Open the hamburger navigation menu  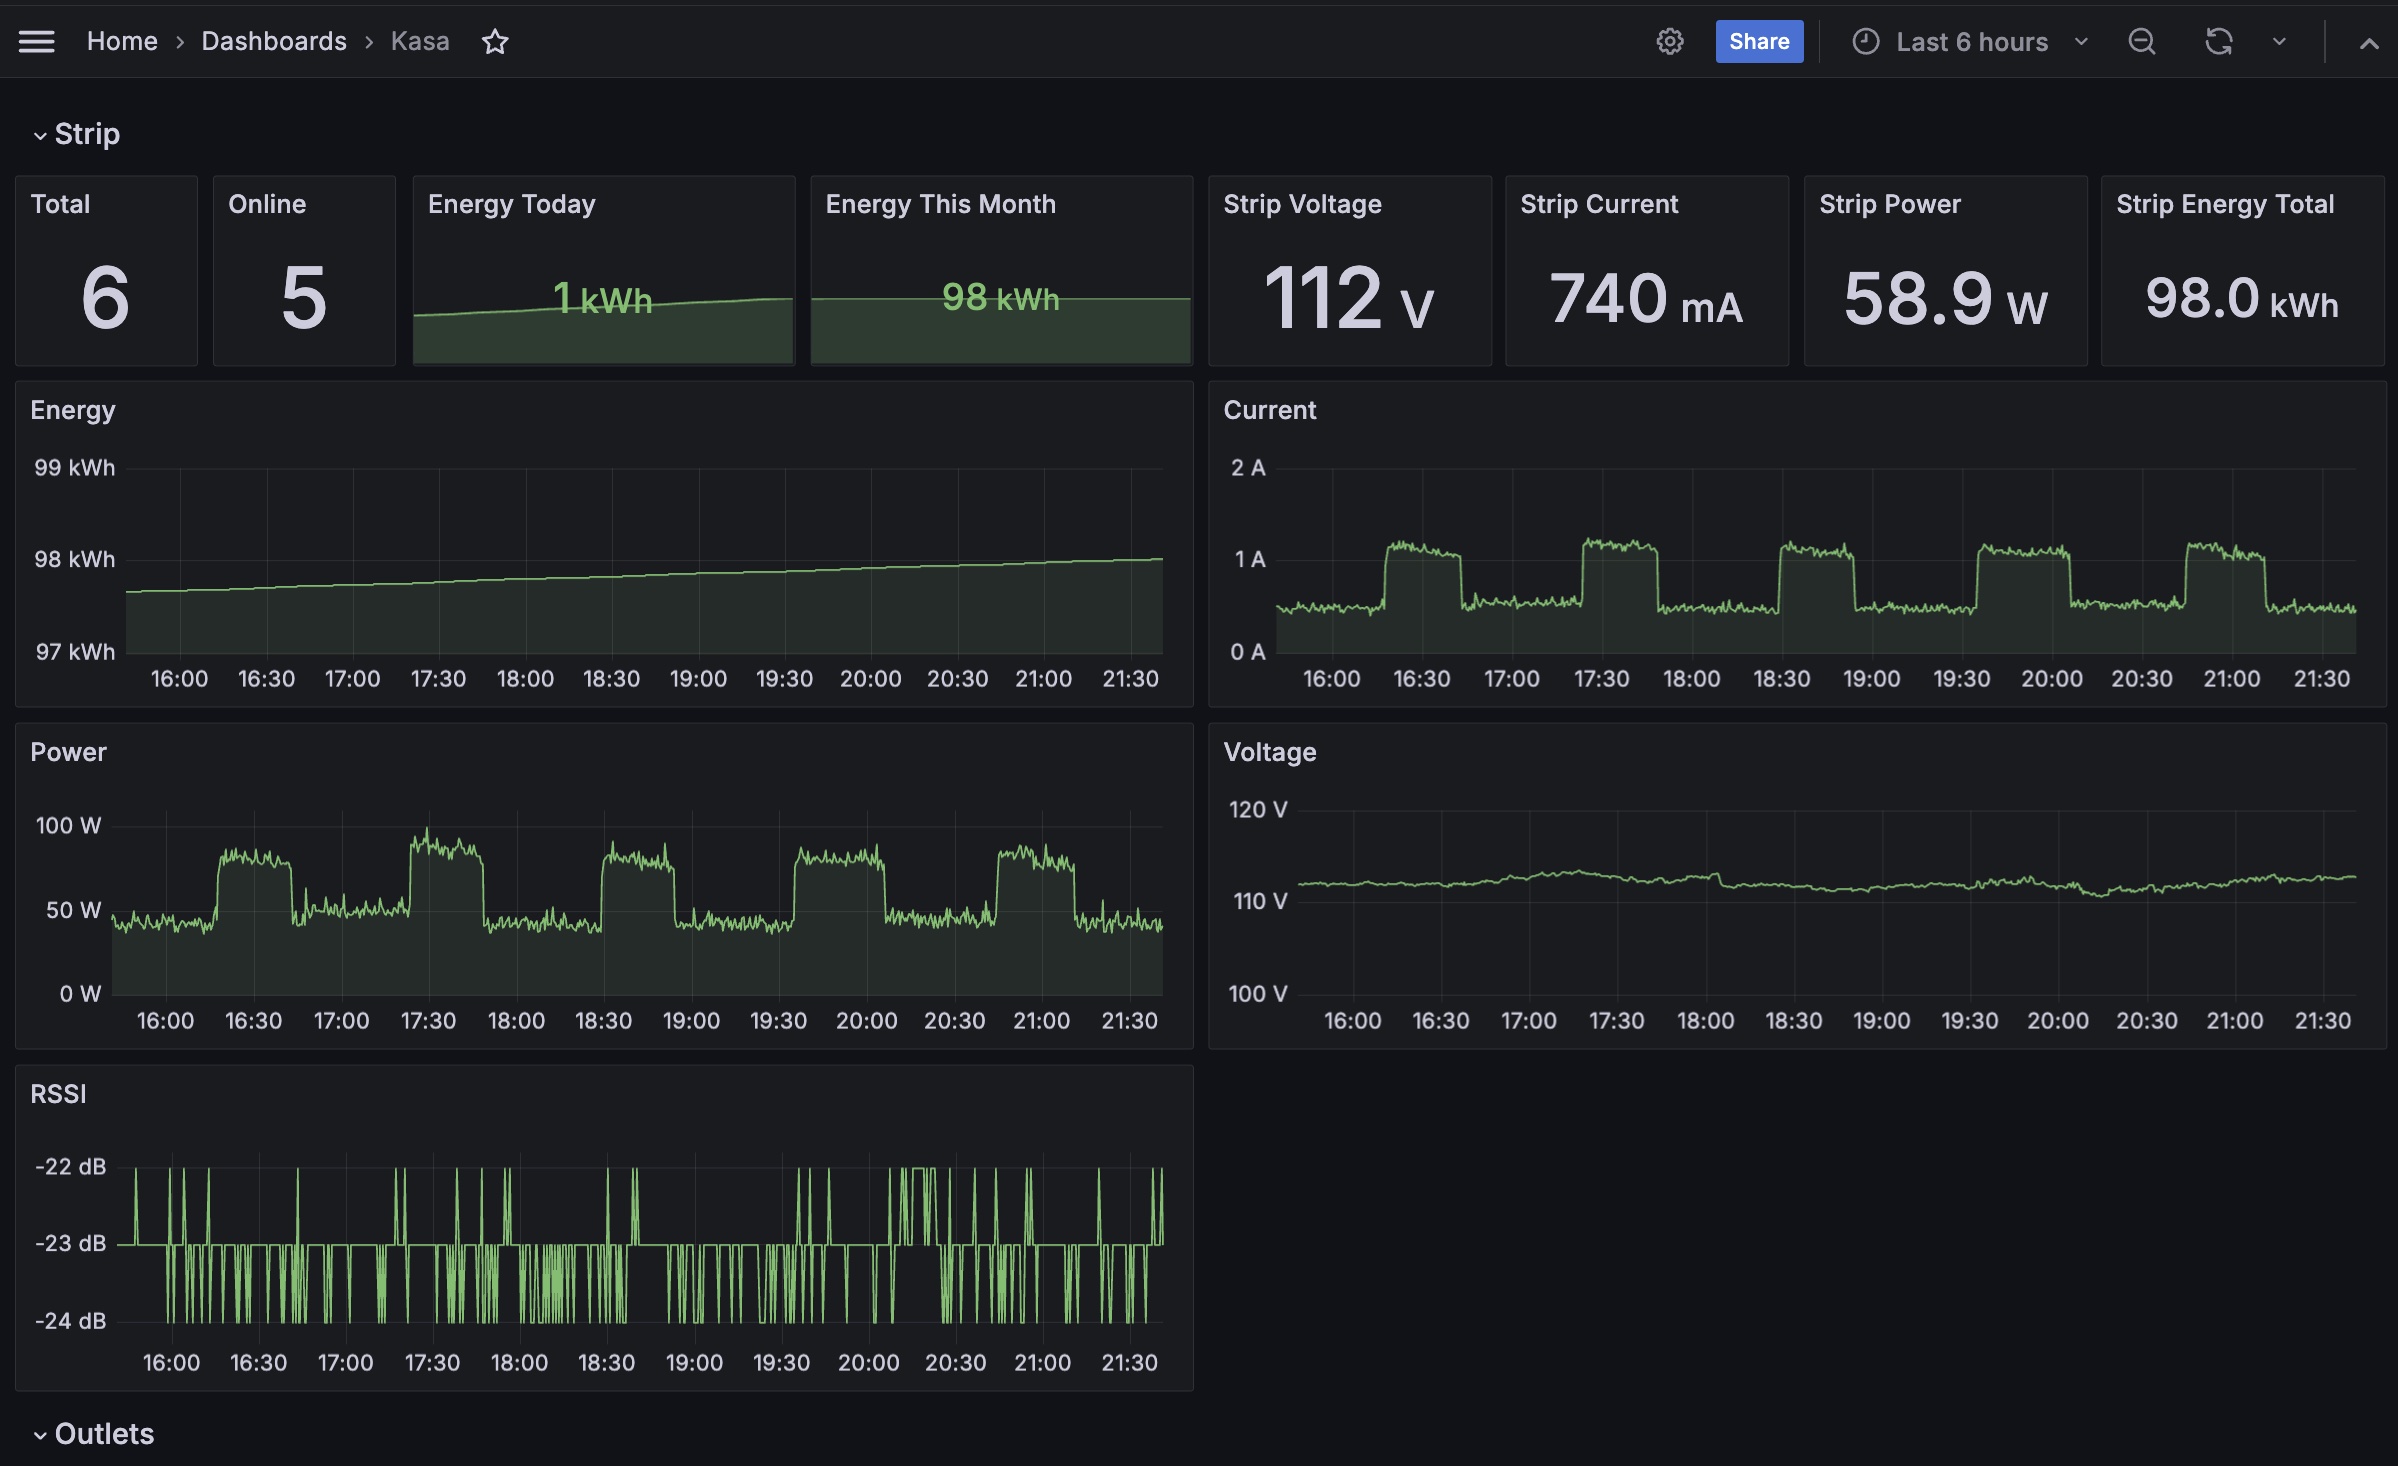(x=37, y=41)
